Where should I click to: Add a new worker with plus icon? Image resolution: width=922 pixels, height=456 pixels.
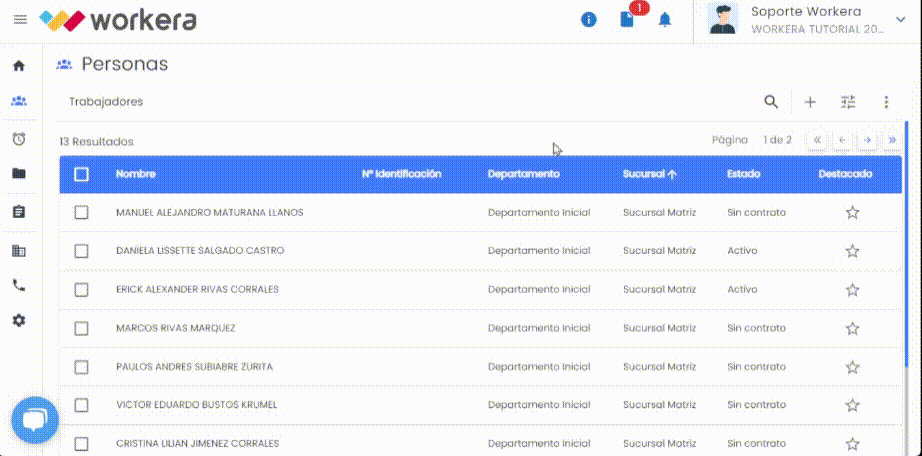tap(810, 102)
